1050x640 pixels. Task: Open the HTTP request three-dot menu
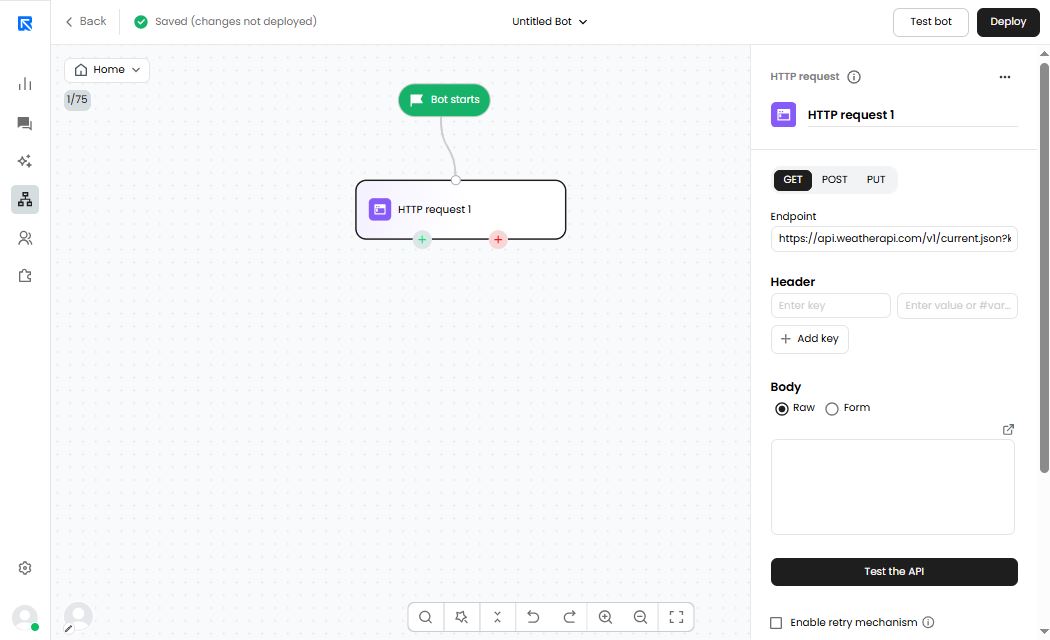pyautogui.click(x=1005, y=77)
